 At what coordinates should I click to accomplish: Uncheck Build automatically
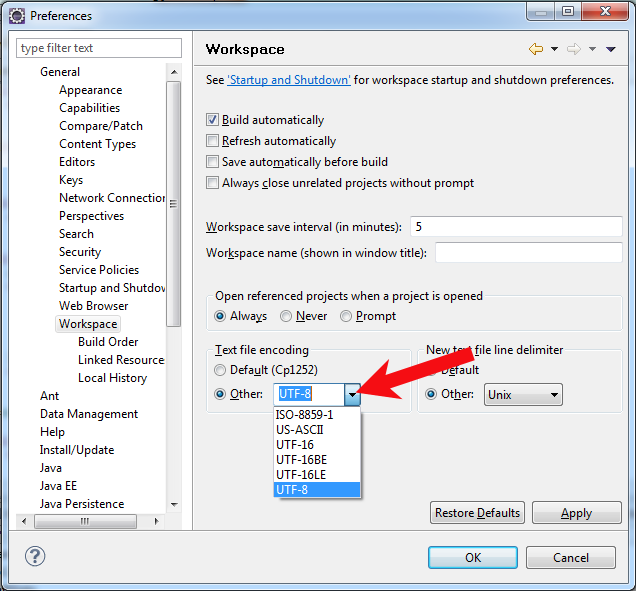(x=212, y=120)
